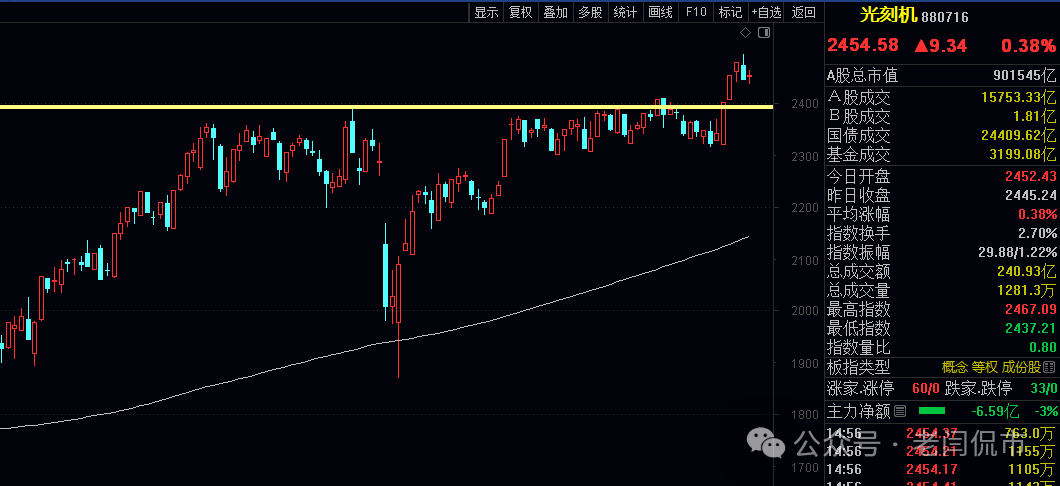Toggle the side panel layout icon

(x=764, y=33)
